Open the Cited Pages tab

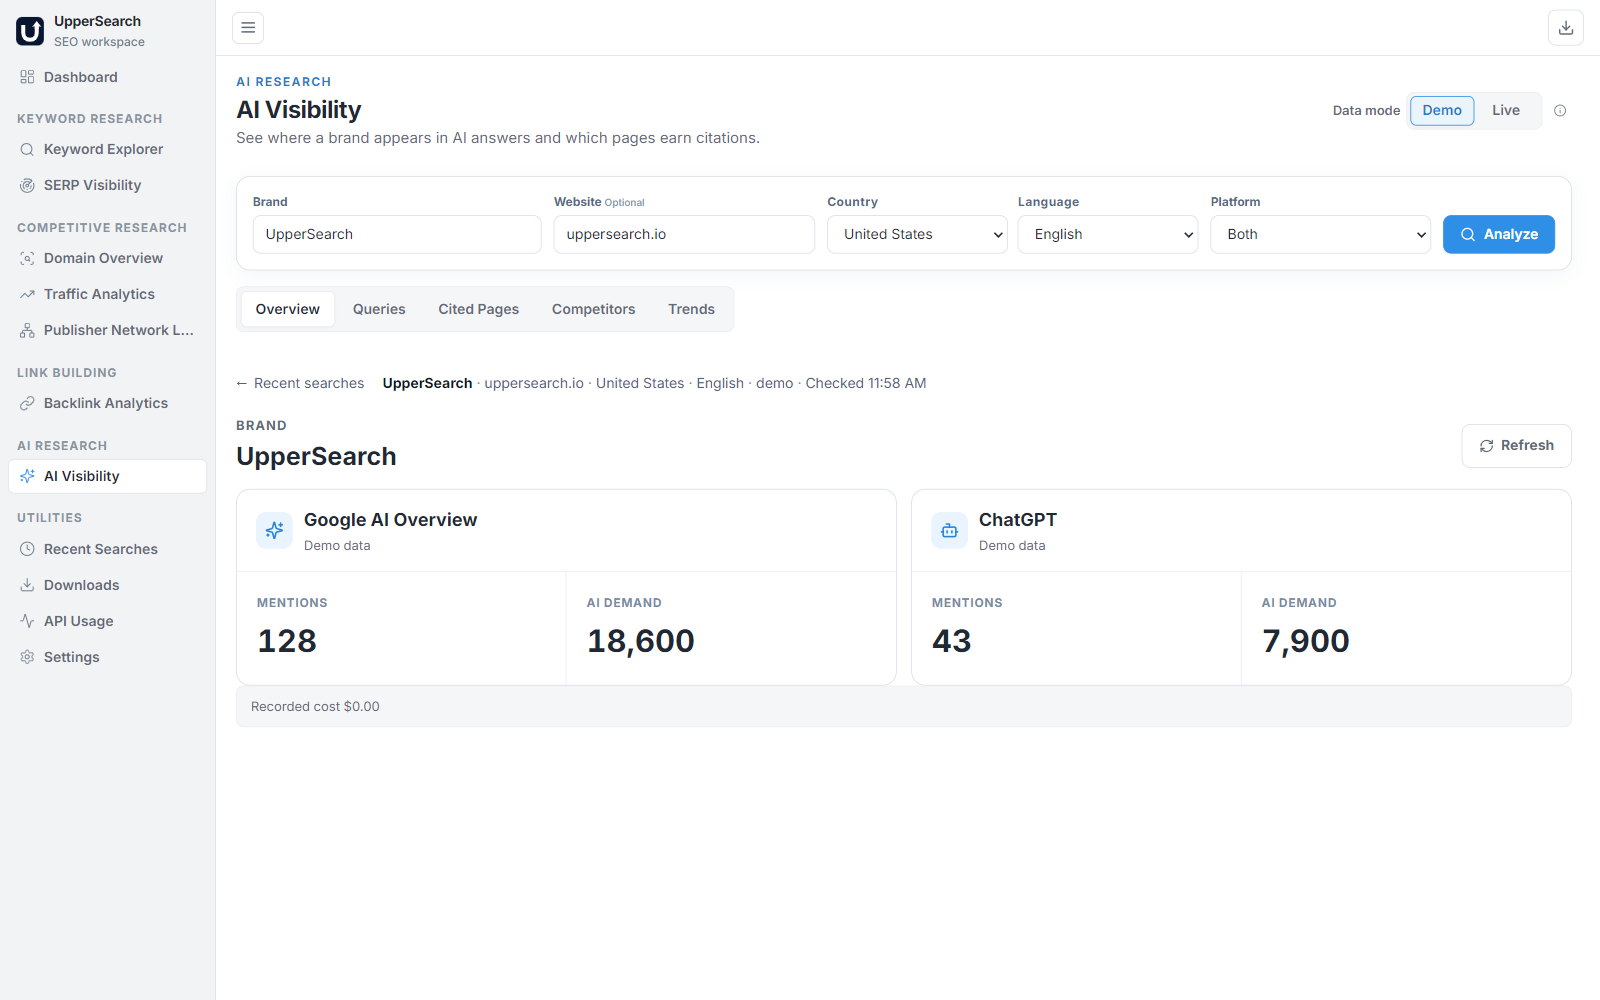pyautogui.click(x=478, y=309)
